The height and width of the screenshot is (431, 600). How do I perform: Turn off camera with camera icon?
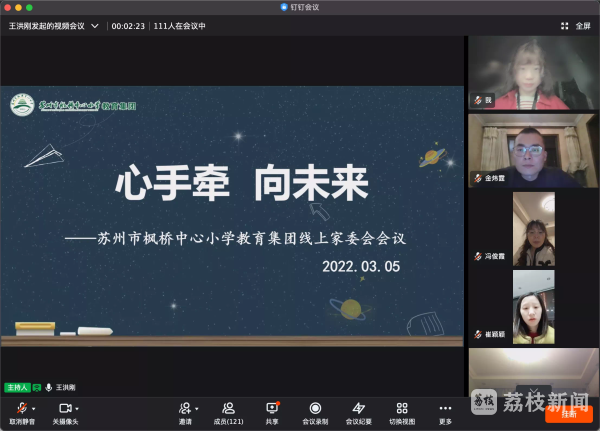tap(65, 408)
